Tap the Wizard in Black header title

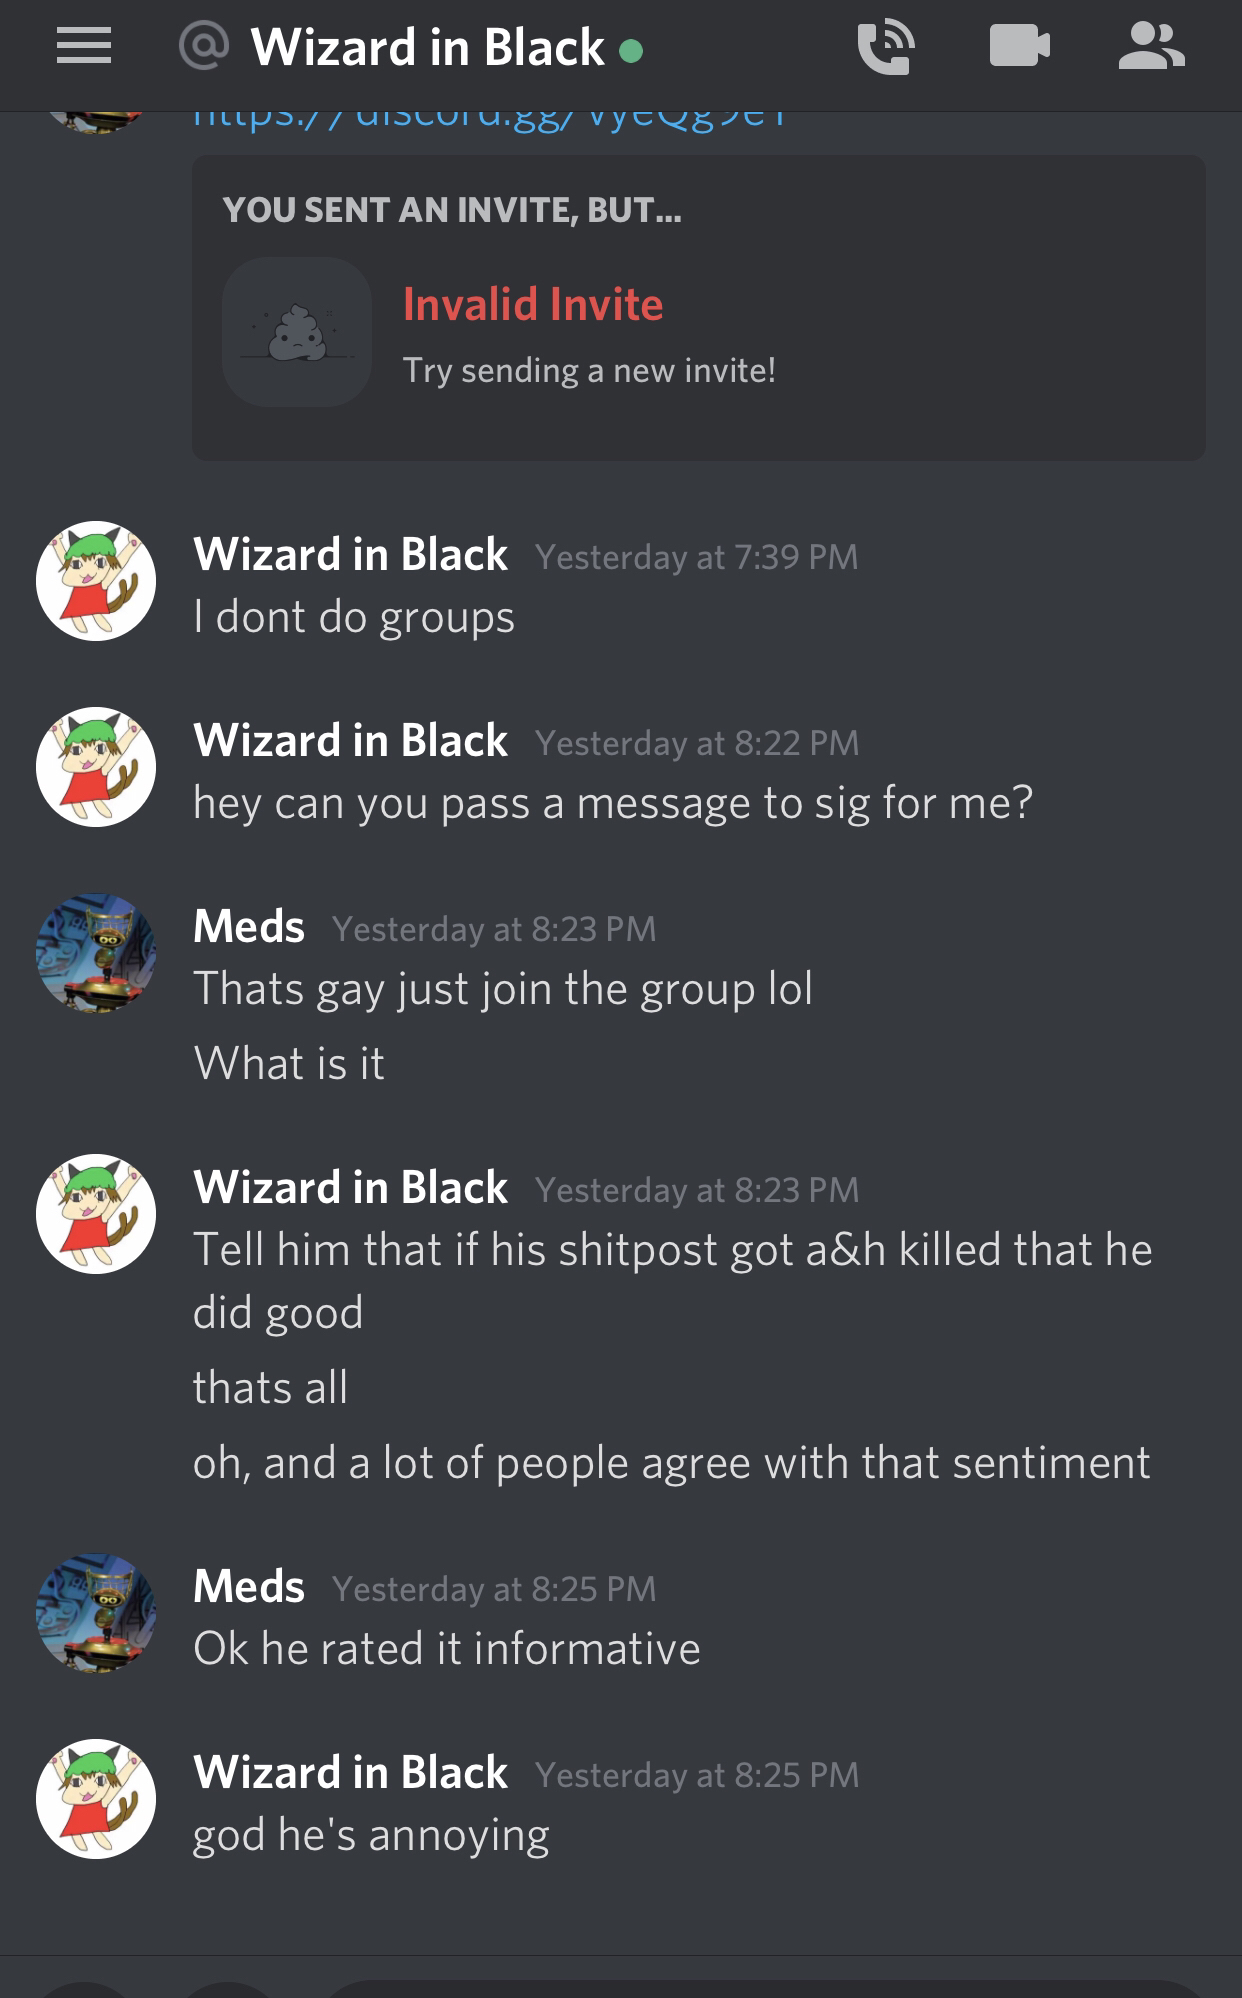428,47
